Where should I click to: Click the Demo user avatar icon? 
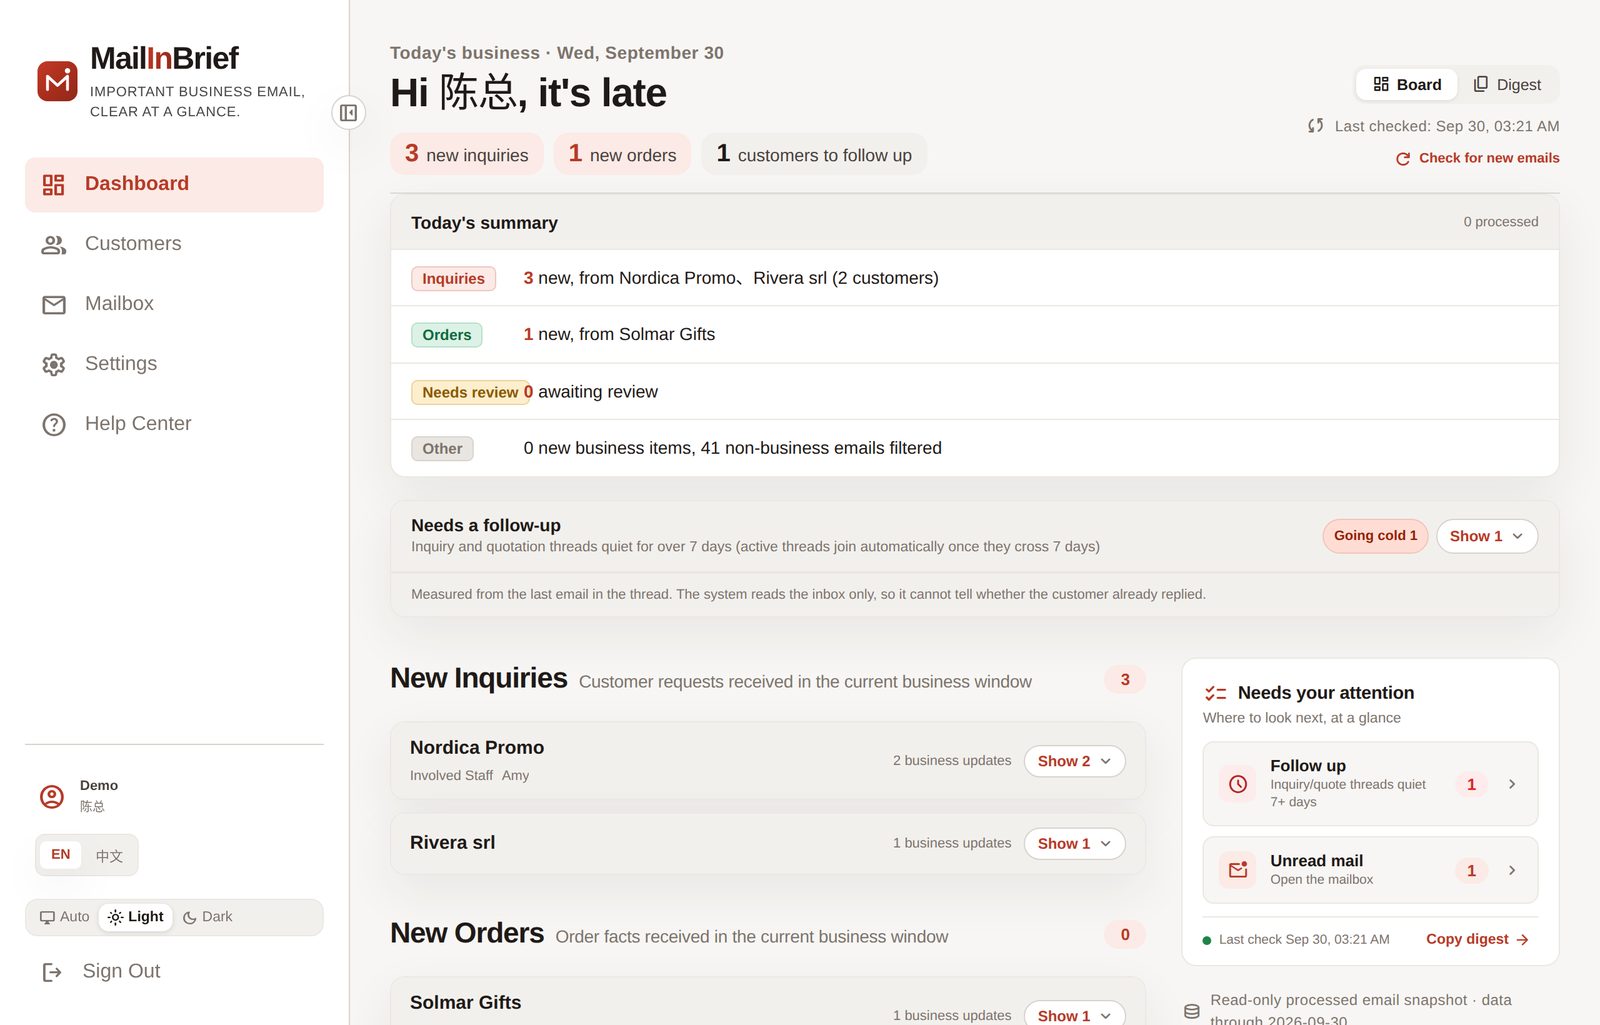pos(52,796)
